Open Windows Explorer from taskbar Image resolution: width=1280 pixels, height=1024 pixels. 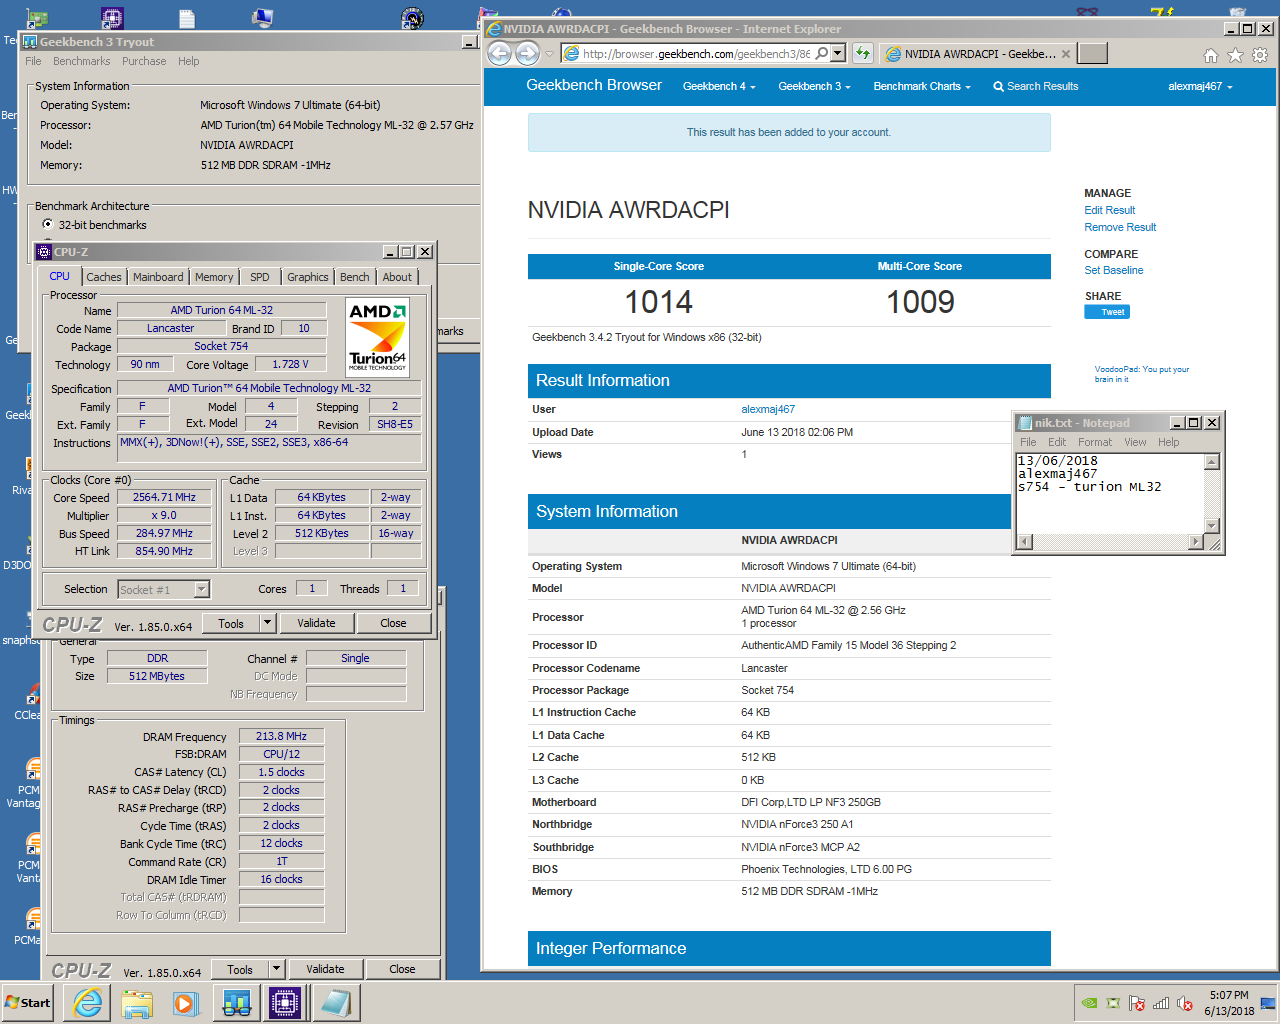(x=137, y=1003)
